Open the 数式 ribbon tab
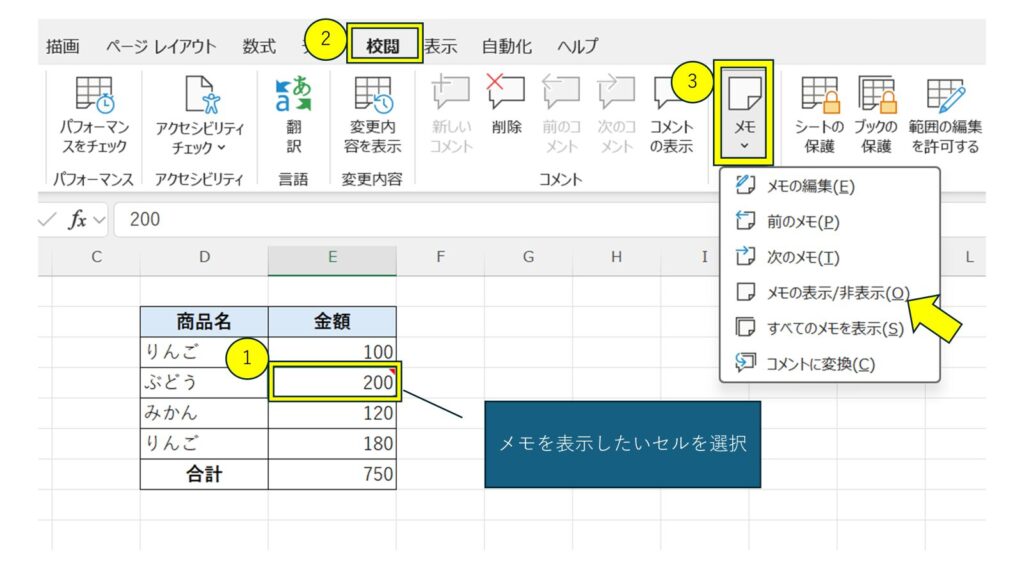 tap(259, 46)
